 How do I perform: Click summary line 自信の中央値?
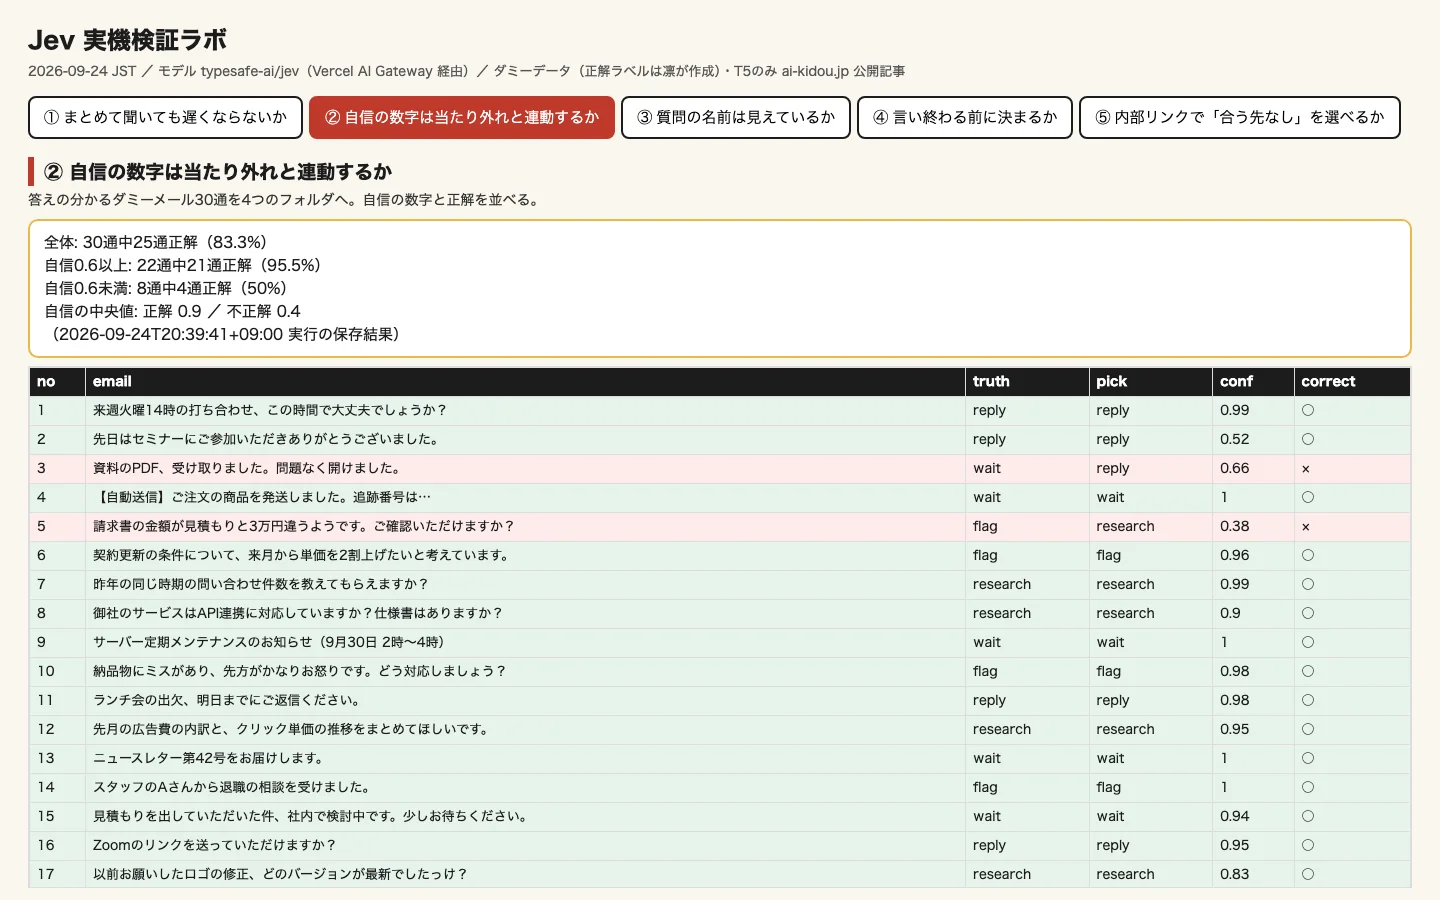coord(172,311)
